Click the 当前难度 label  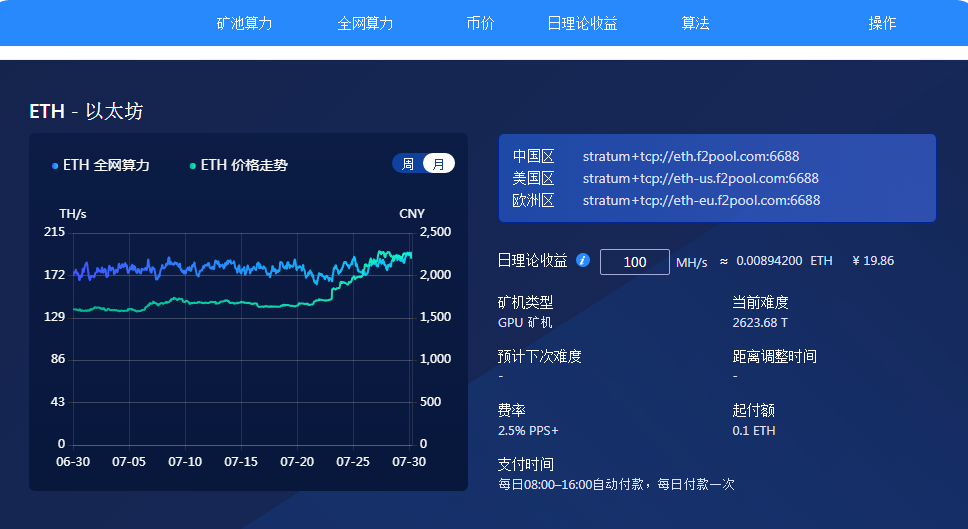pyautogui.click(x=761, y=302)
